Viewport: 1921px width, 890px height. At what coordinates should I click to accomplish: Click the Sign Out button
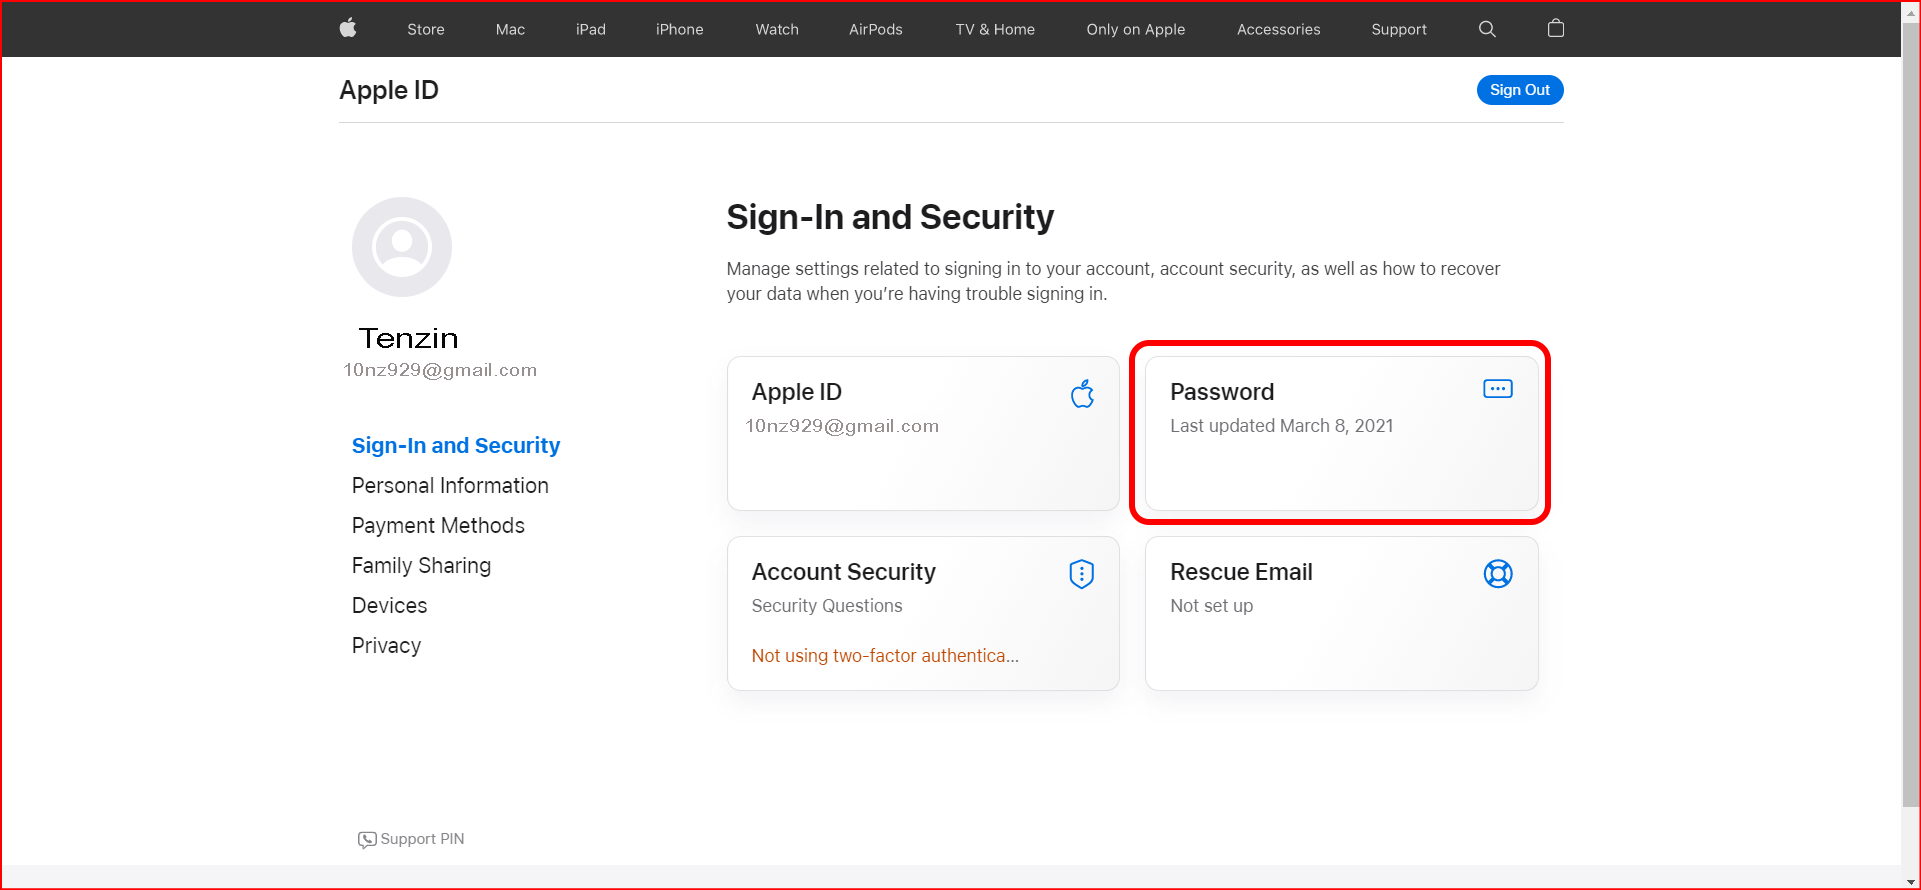click(1519, 89)
